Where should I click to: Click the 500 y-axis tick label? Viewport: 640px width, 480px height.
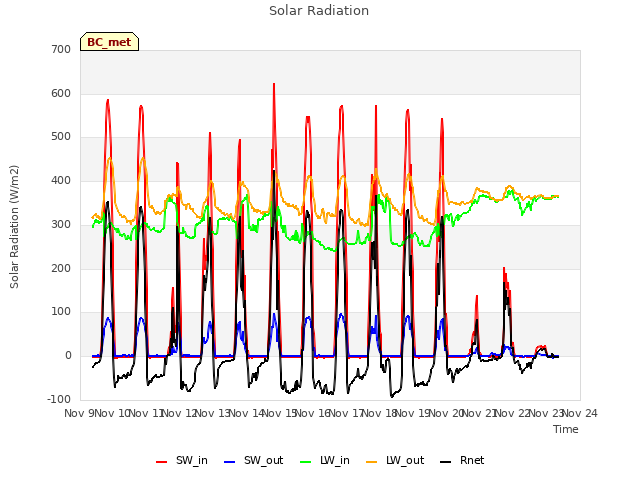pos(61,137)
